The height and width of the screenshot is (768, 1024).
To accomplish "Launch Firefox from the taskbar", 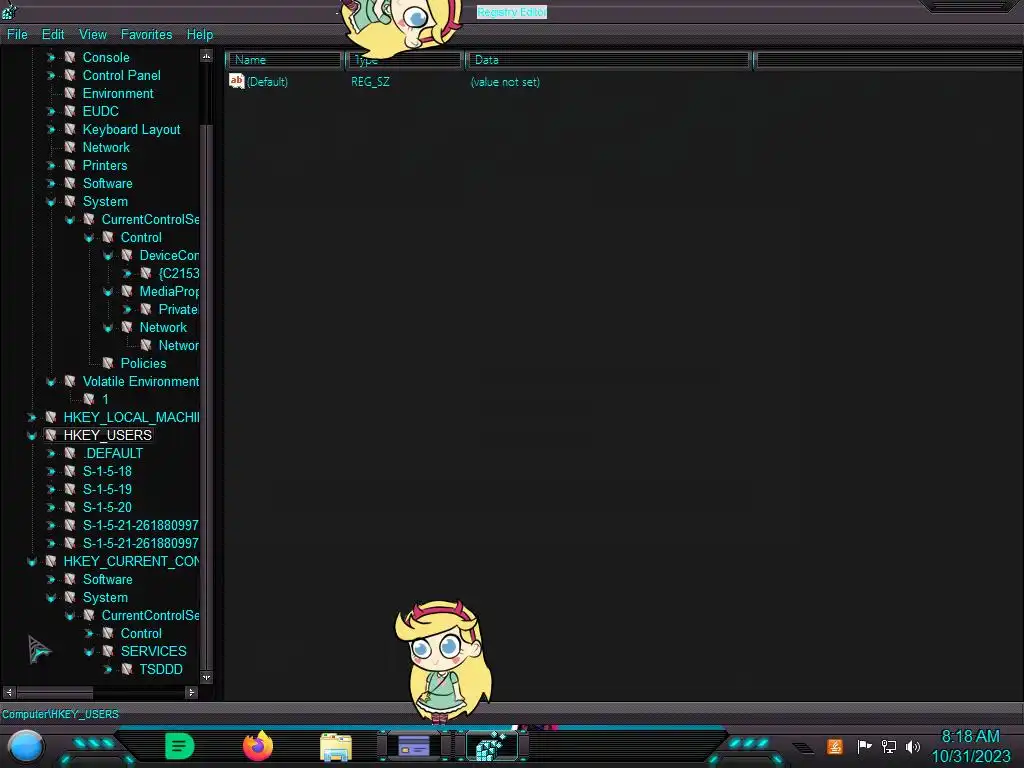I will (x=258, y=746).
